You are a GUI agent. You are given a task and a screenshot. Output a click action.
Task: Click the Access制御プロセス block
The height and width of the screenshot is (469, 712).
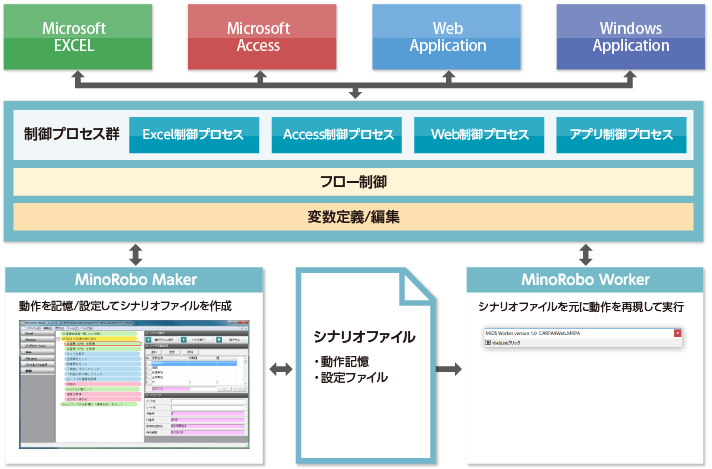[336, 135]
